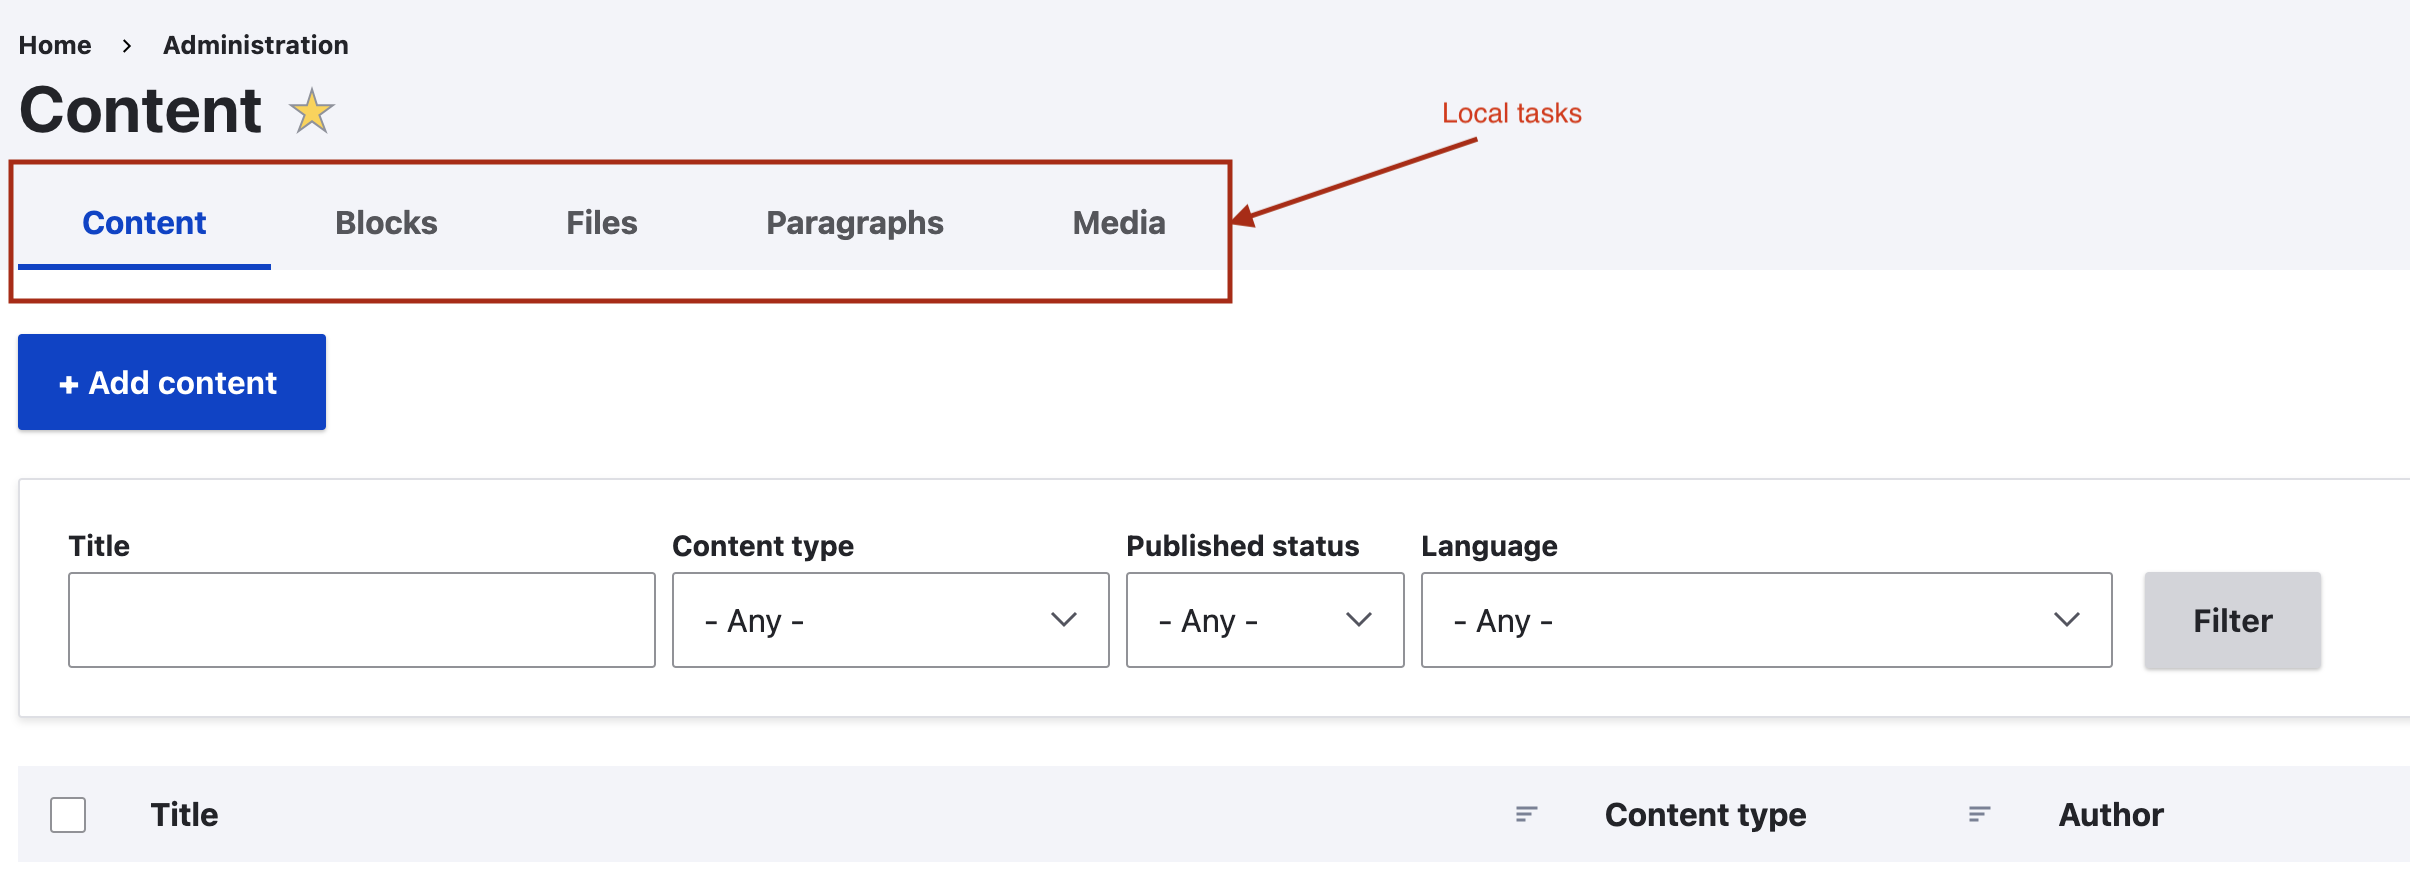Screen dimensions: 2410x896
Task: Focus the Title filter text field
Action: pyautogui.click(x=361, y=620)
